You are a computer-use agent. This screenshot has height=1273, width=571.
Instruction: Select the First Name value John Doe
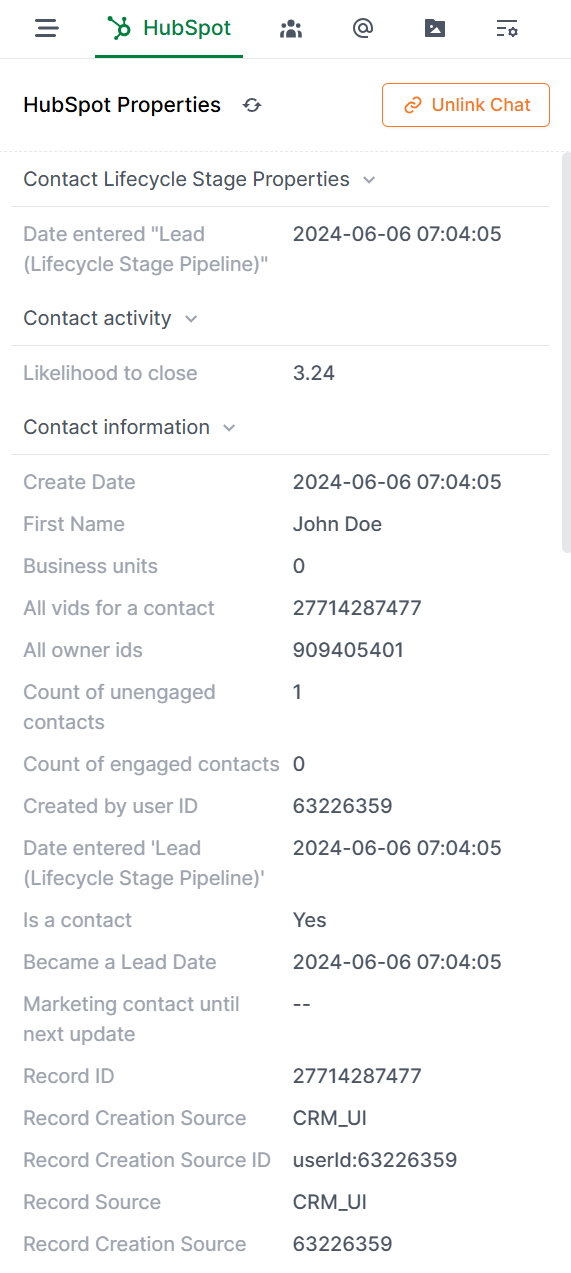click(x=337, y=524)
